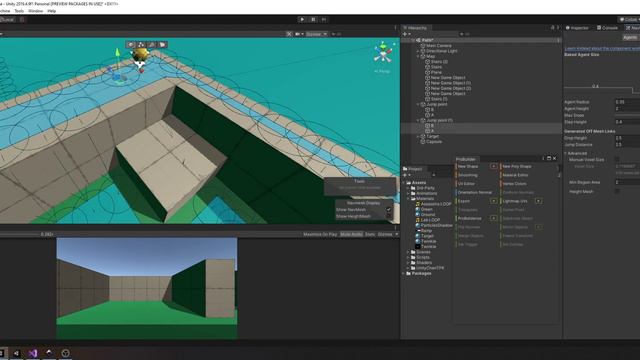Select the first ProBuilder overlay mode icon
Viewport: 640px width, 360px height.
[x=131, y=44]
